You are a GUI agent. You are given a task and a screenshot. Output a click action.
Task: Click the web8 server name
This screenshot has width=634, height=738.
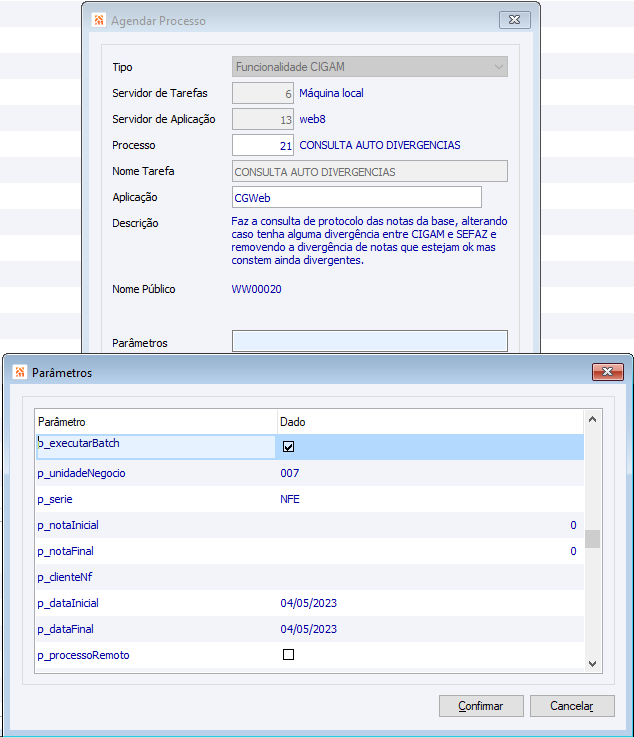point(313,119)
